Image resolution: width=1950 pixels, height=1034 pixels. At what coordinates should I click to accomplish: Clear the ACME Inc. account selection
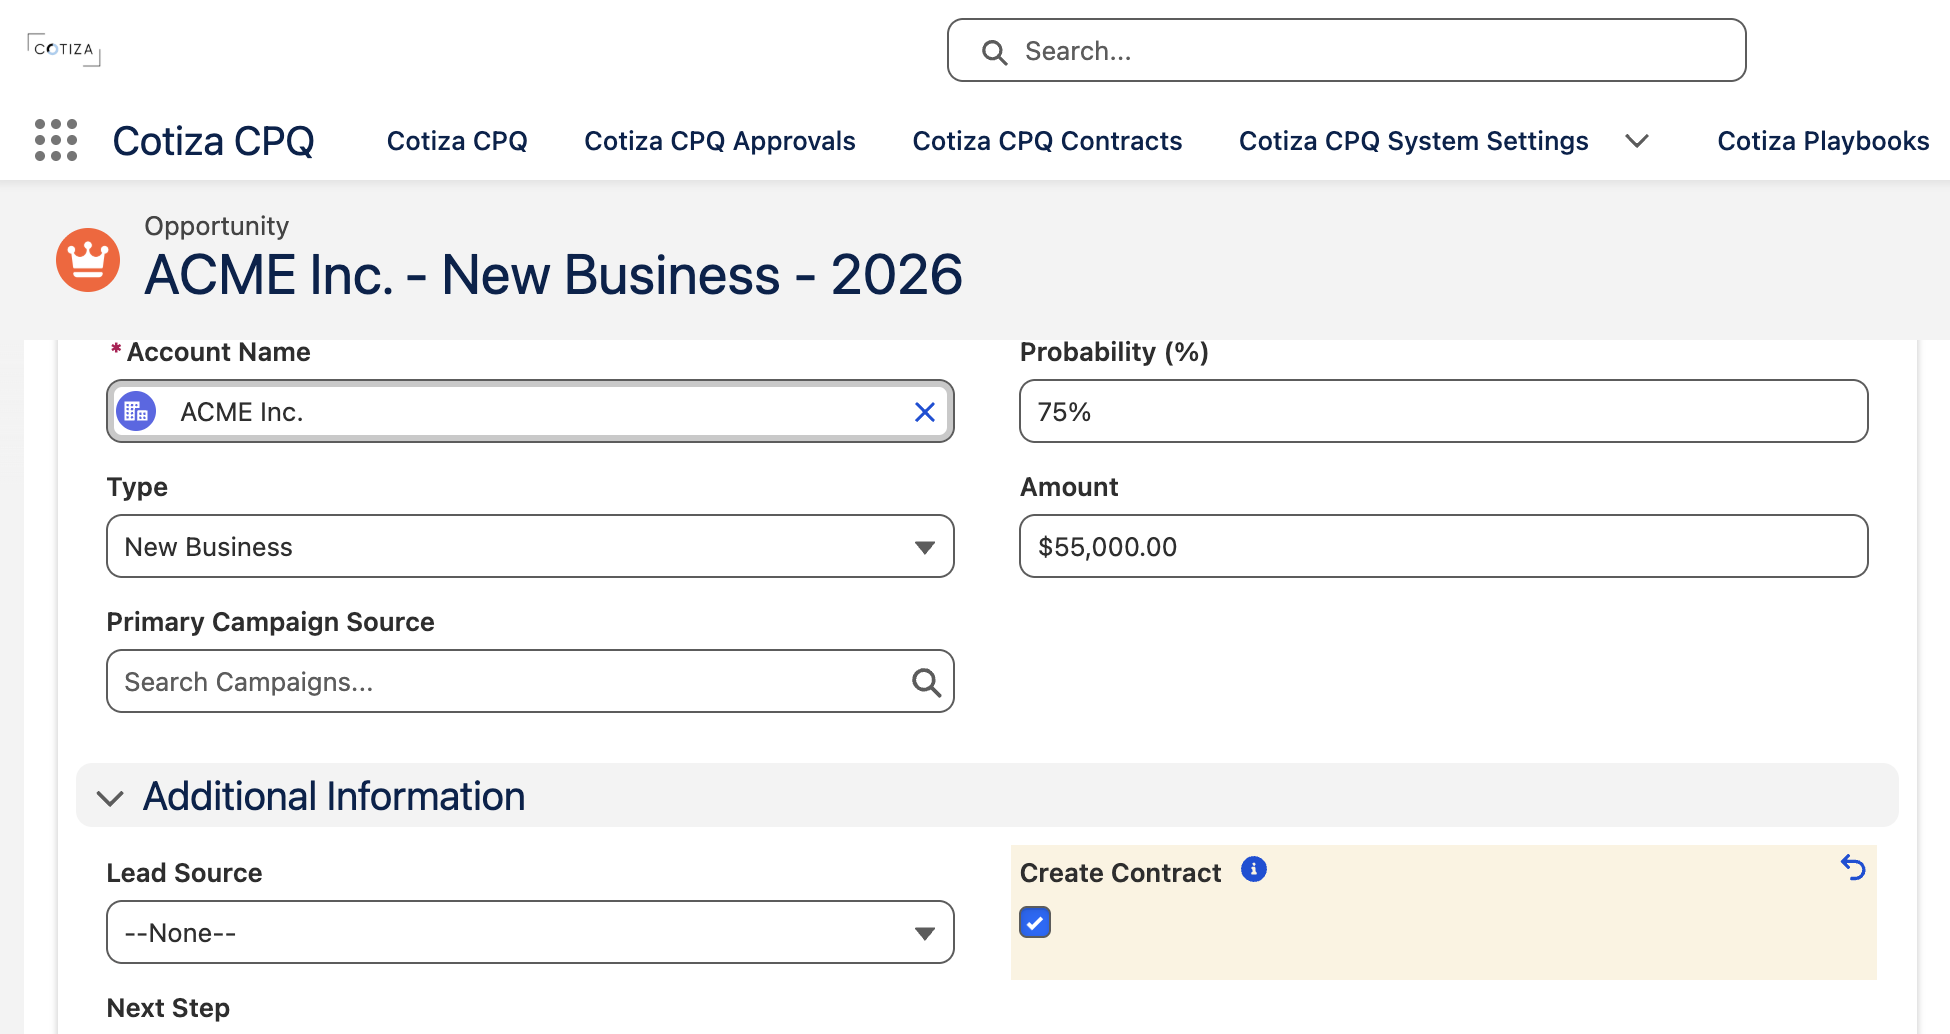925,412
